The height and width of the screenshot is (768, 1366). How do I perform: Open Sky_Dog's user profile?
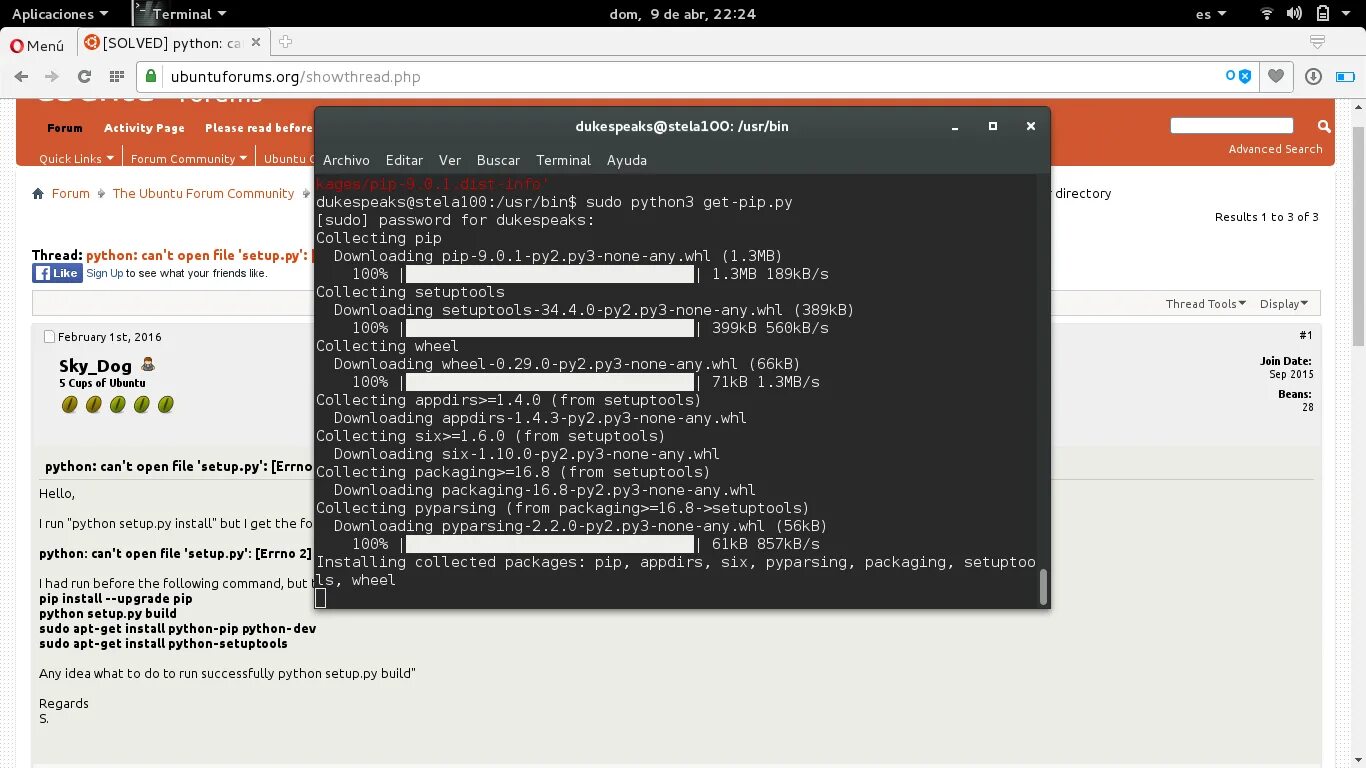click(95, 366)
